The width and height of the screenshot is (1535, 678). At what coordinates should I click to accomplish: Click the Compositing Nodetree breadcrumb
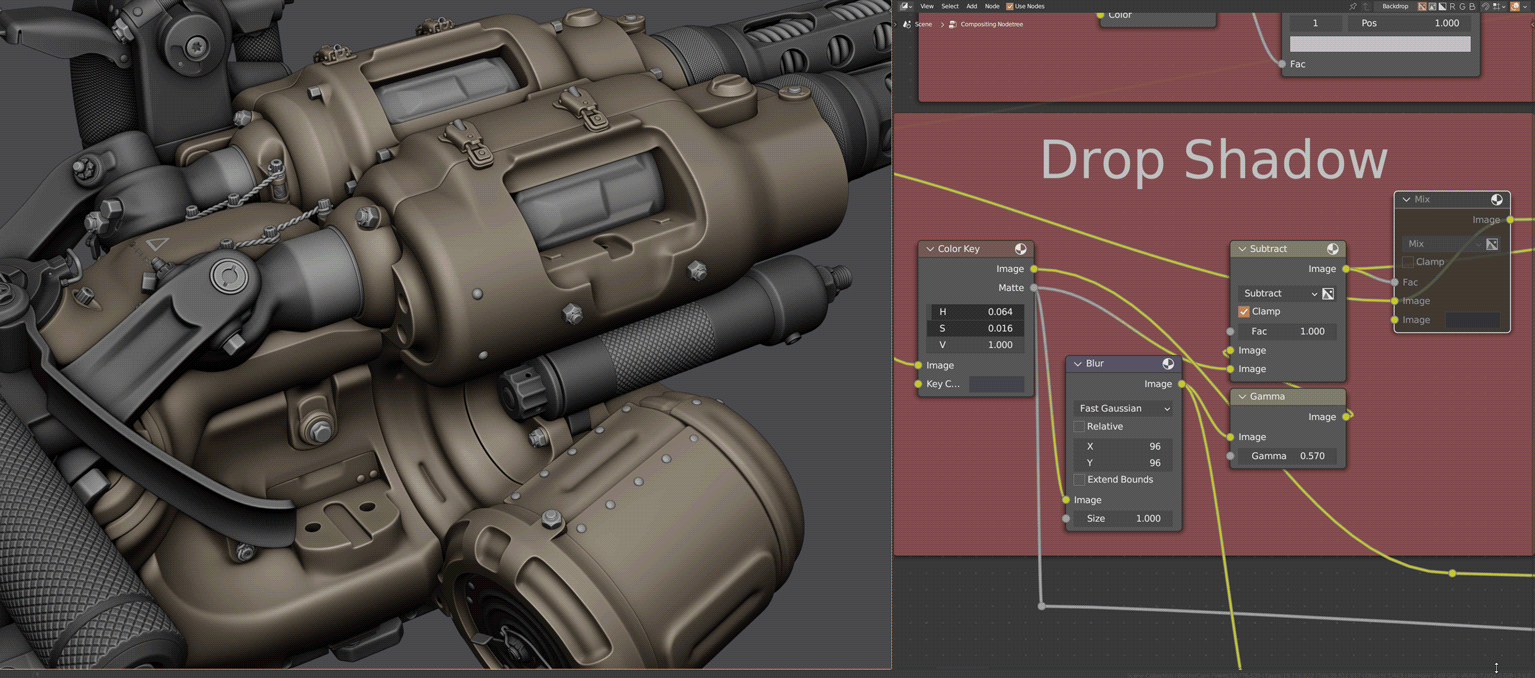[x=991, y=24]
